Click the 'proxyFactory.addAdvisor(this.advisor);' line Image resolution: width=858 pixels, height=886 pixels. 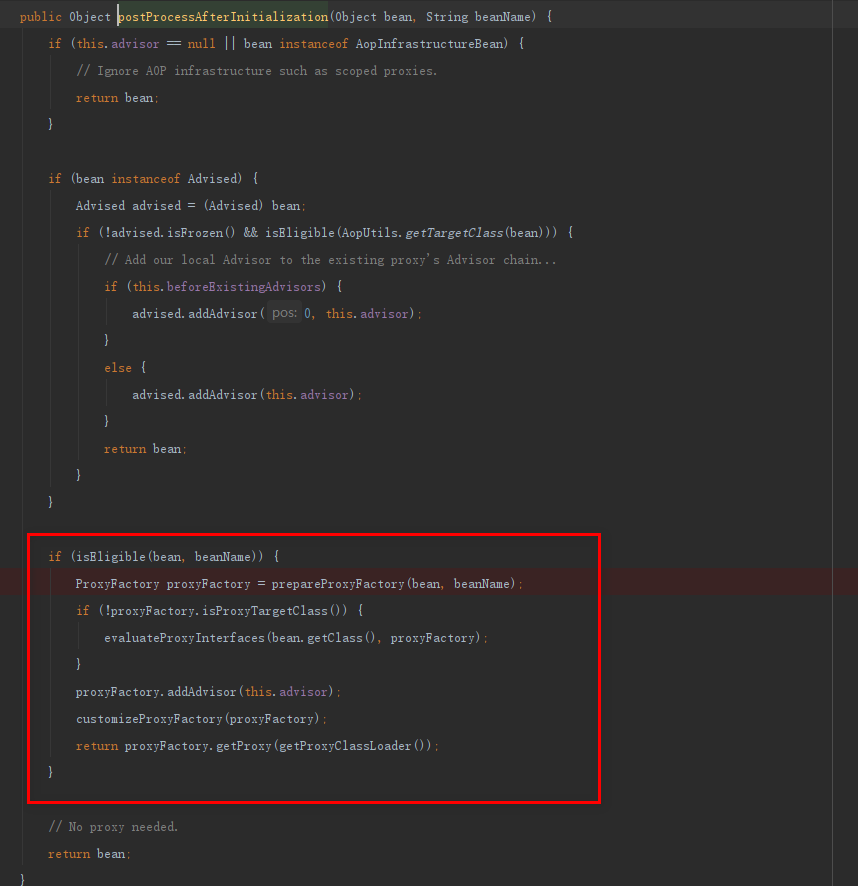pyautogui.click(x=208, y=692)
